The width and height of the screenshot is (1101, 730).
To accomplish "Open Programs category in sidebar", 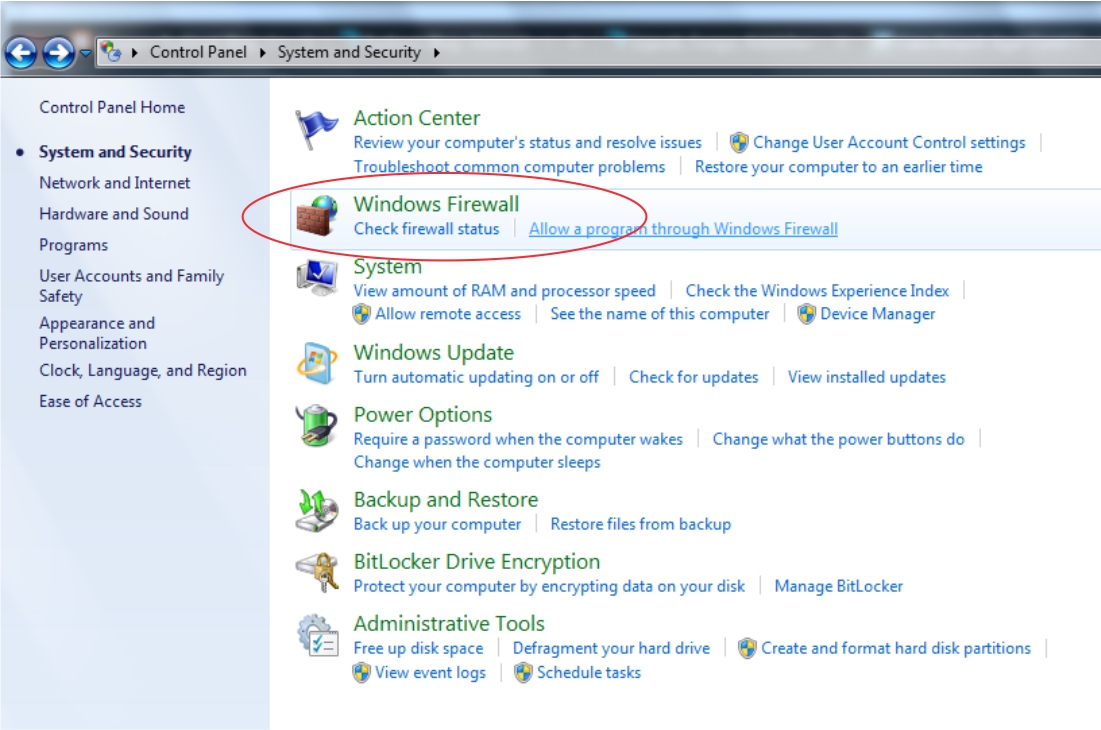I will 74,246.
